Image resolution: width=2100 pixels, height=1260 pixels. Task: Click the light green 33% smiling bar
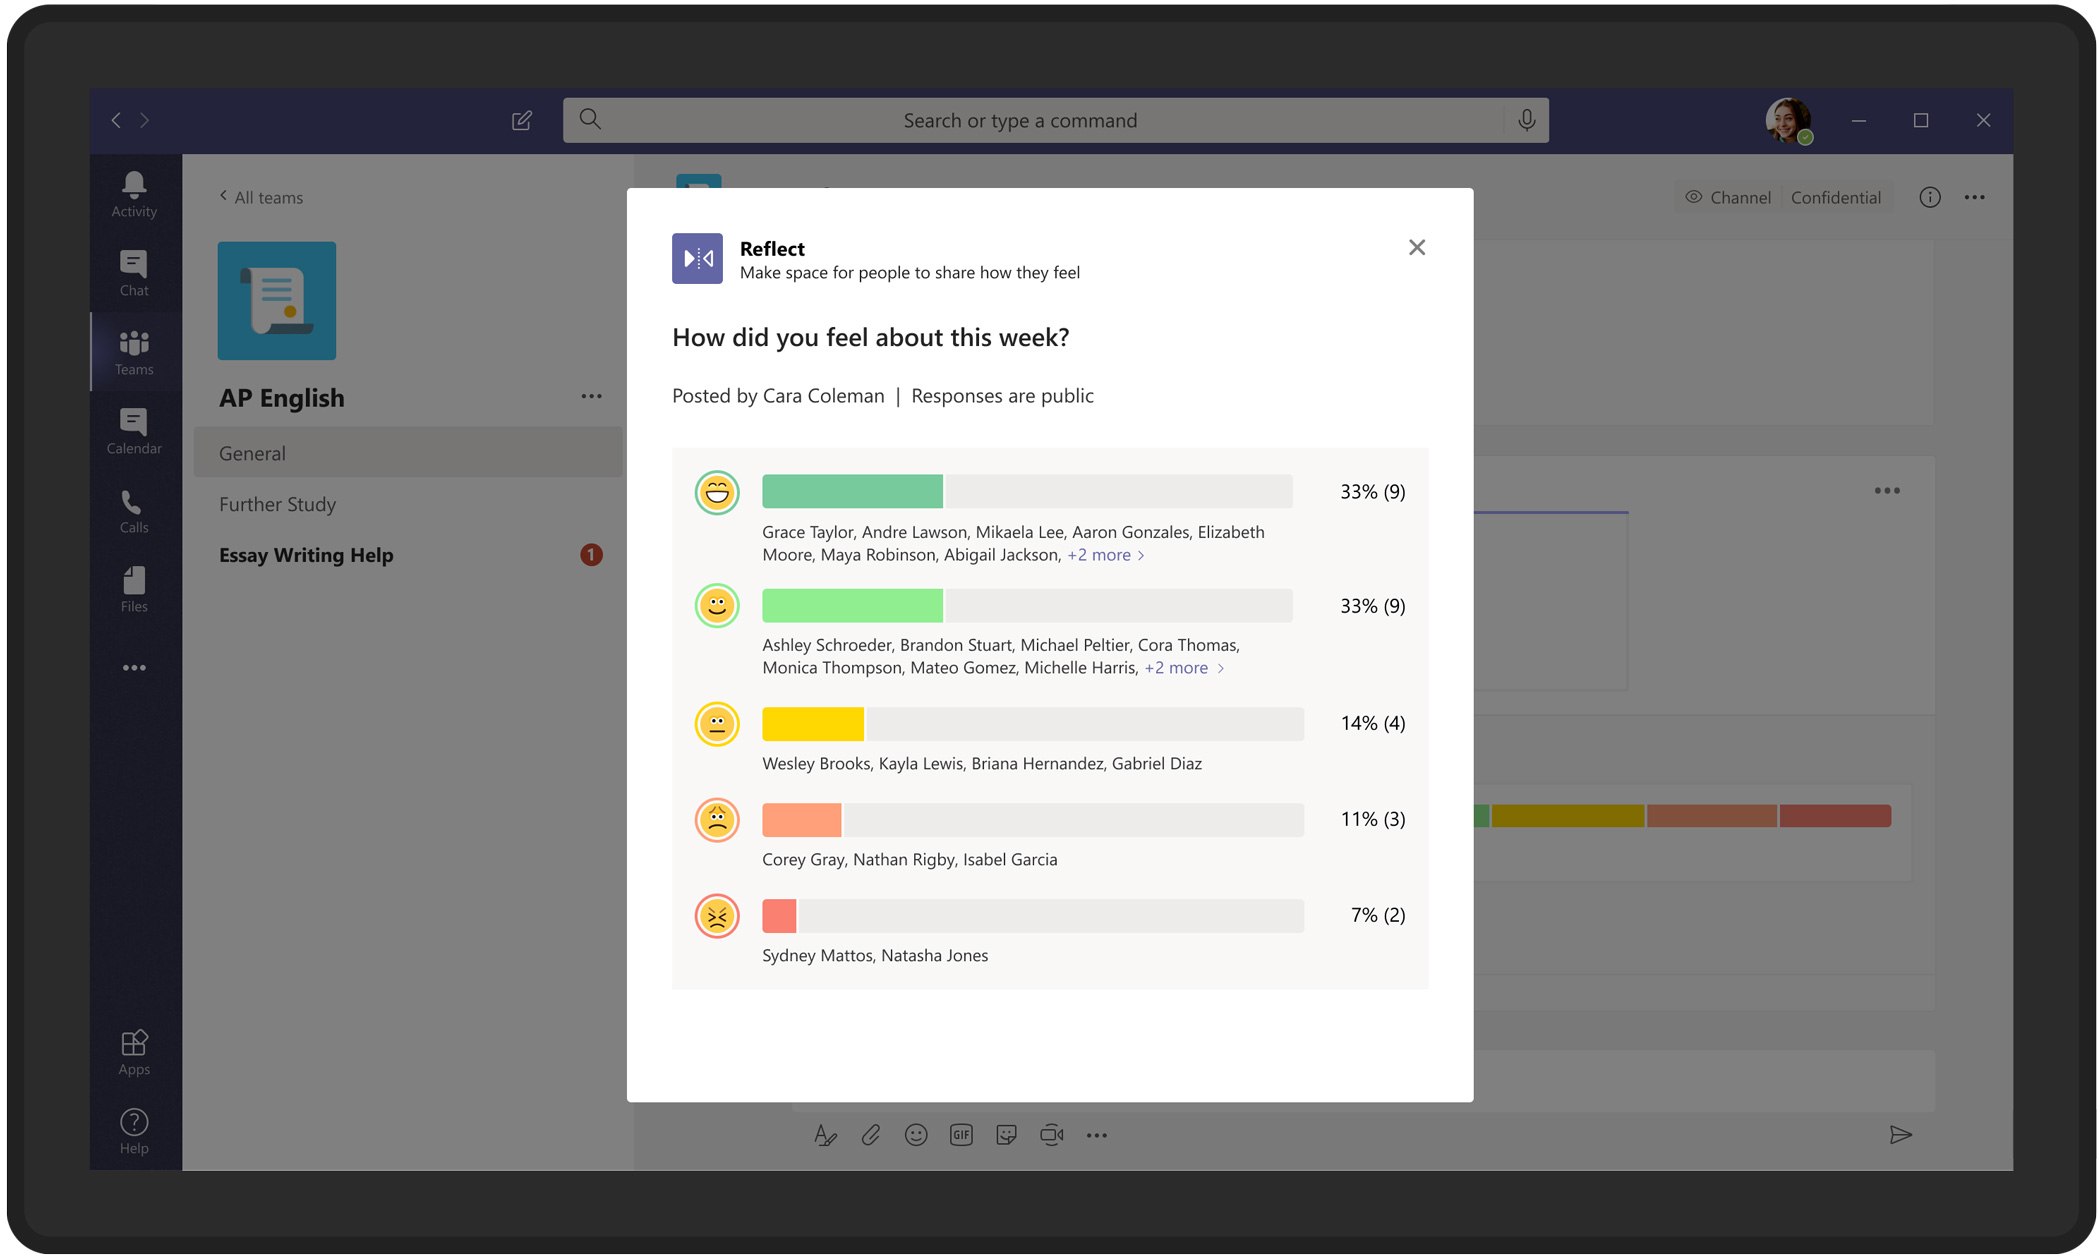click(852, 605)
